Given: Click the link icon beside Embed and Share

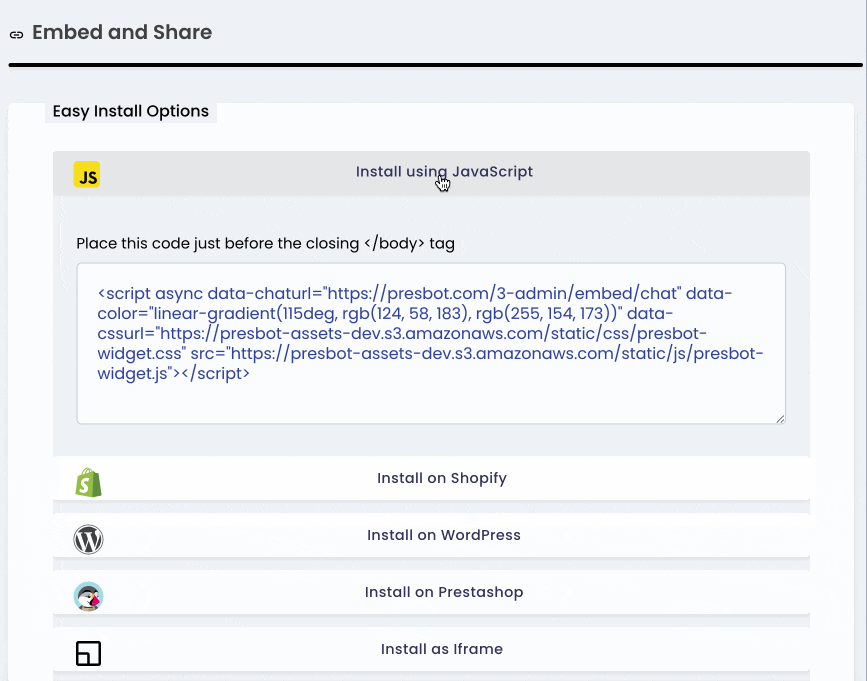Looking at the screenshot, I should [x=17, y=35].
